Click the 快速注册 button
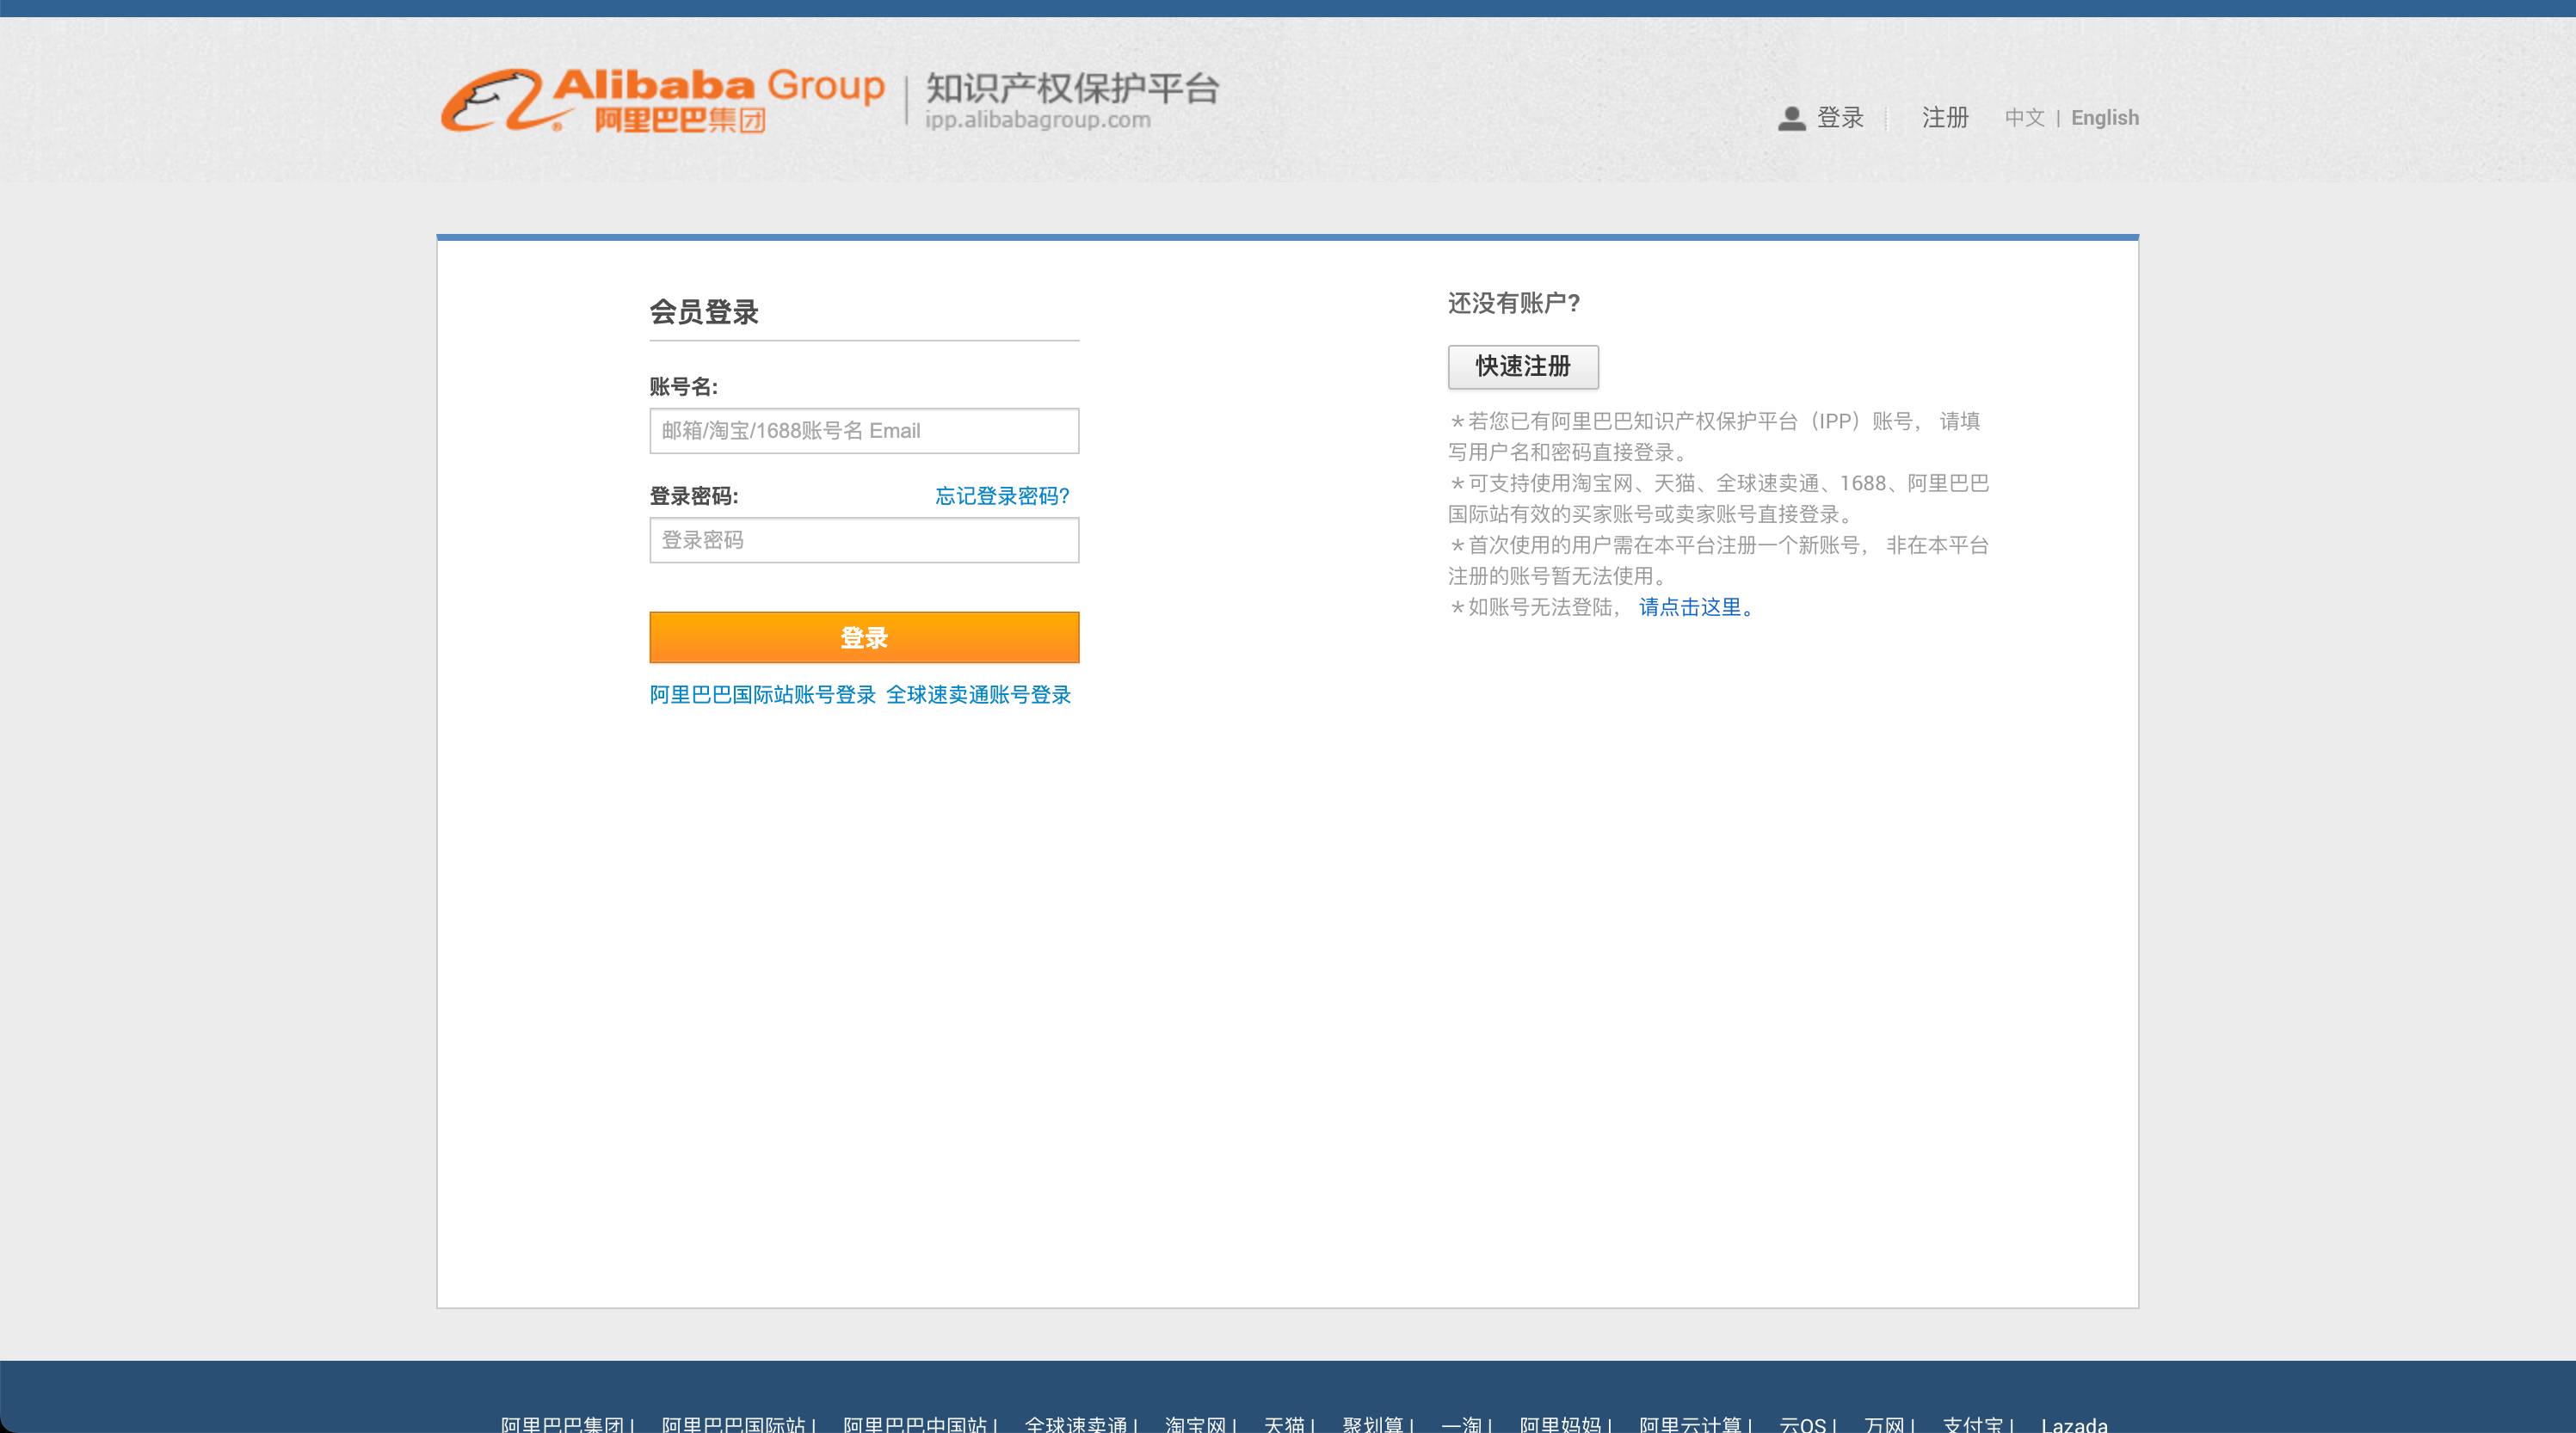 coord(1523,367)
